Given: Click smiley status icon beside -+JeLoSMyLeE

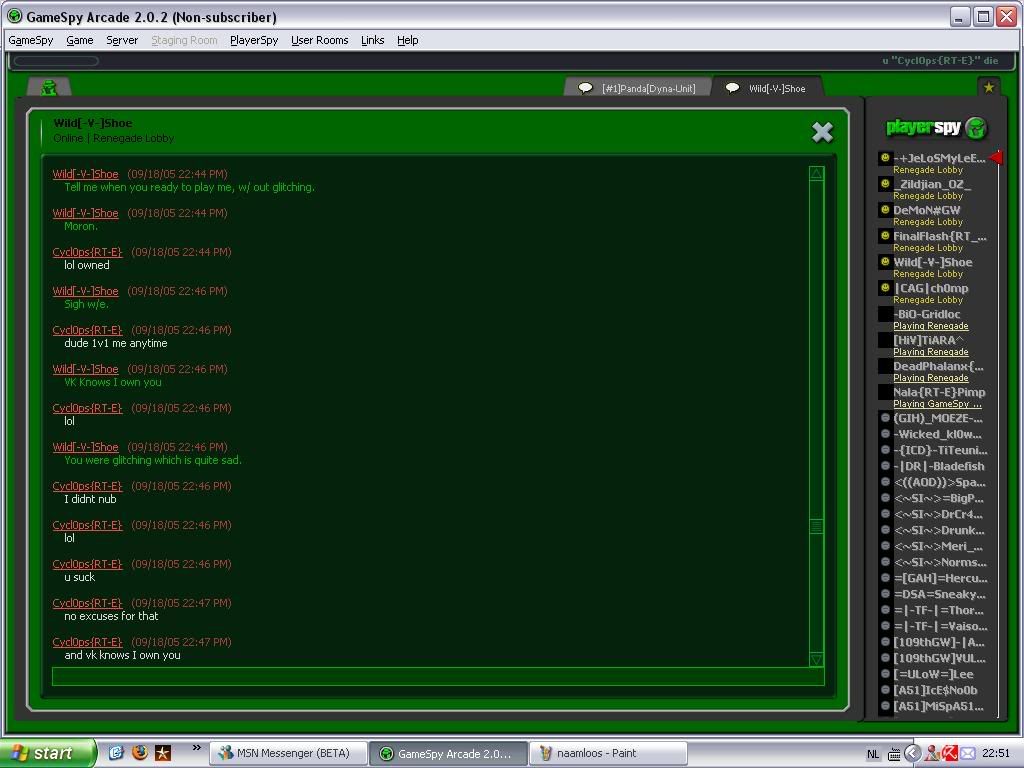Looking at the screenshot, I should click(x=885, y=157).
